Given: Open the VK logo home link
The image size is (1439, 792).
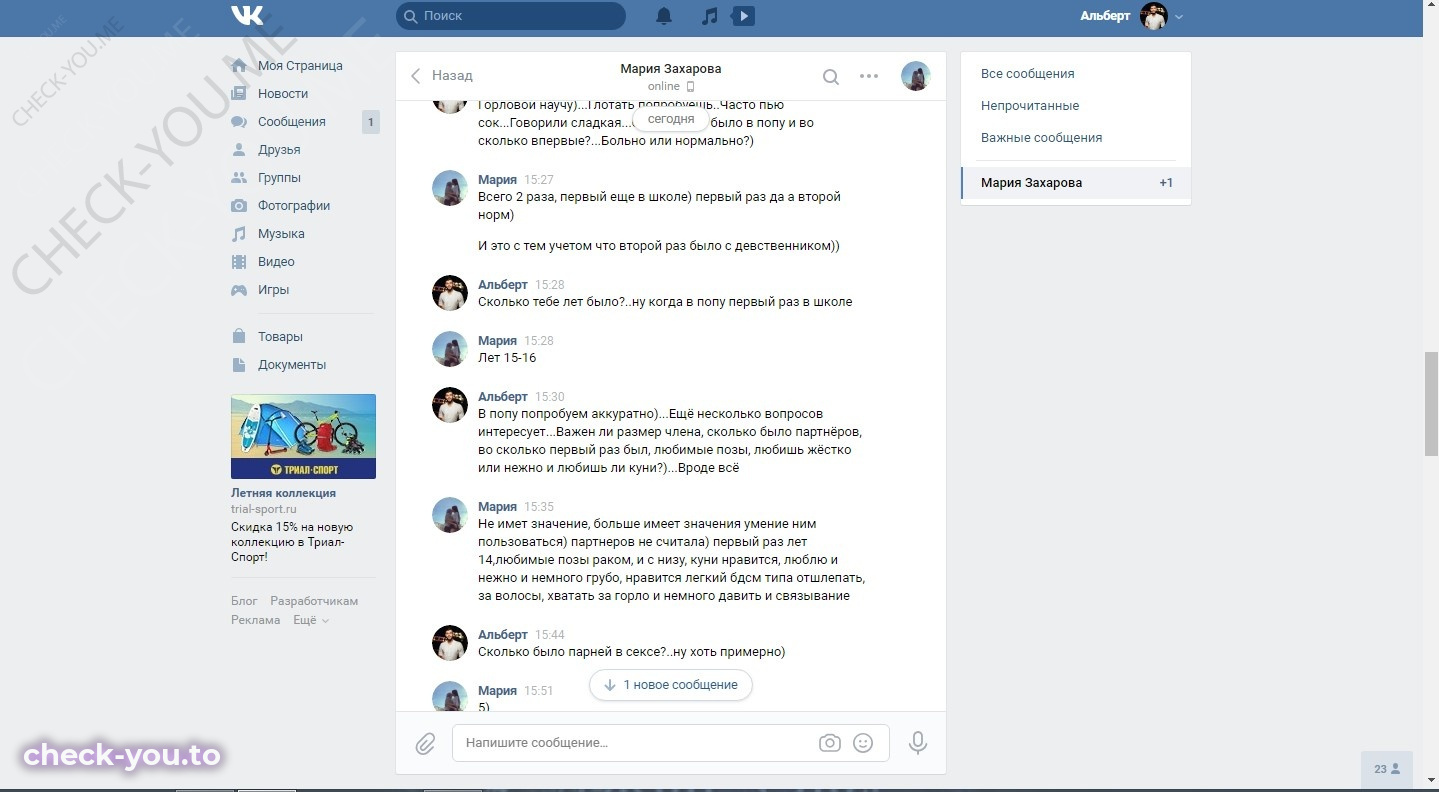Looking at the screenshot, I should [x=247, y=15].
